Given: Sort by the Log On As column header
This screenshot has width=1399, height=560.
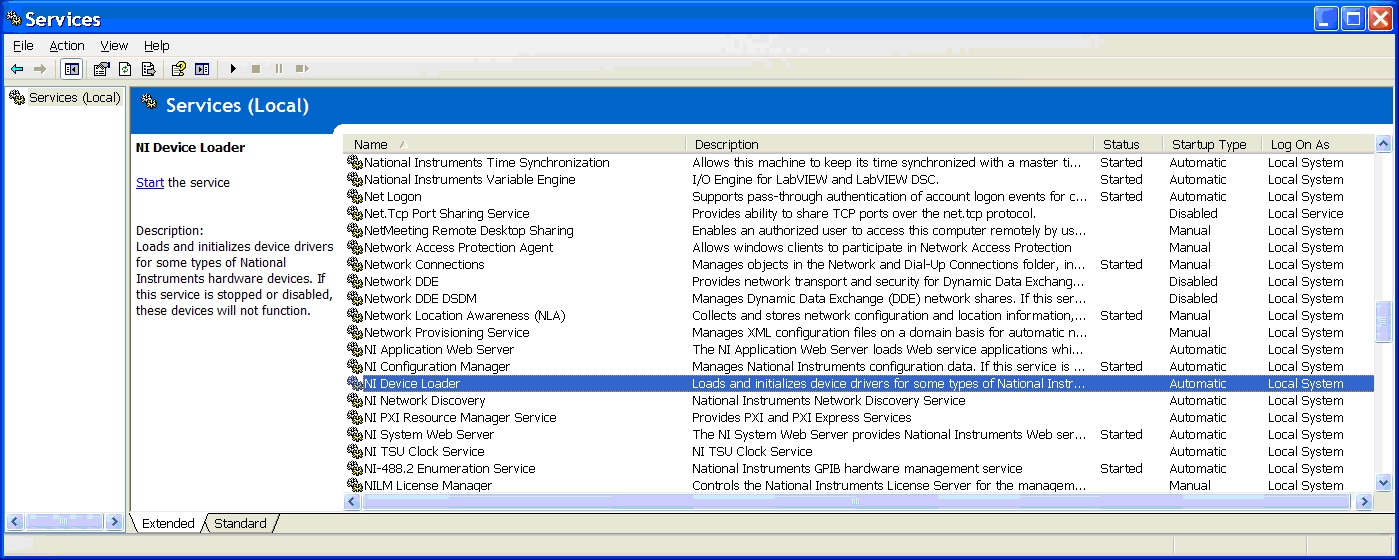Looking at the screenshot, I should point(1317,144).
